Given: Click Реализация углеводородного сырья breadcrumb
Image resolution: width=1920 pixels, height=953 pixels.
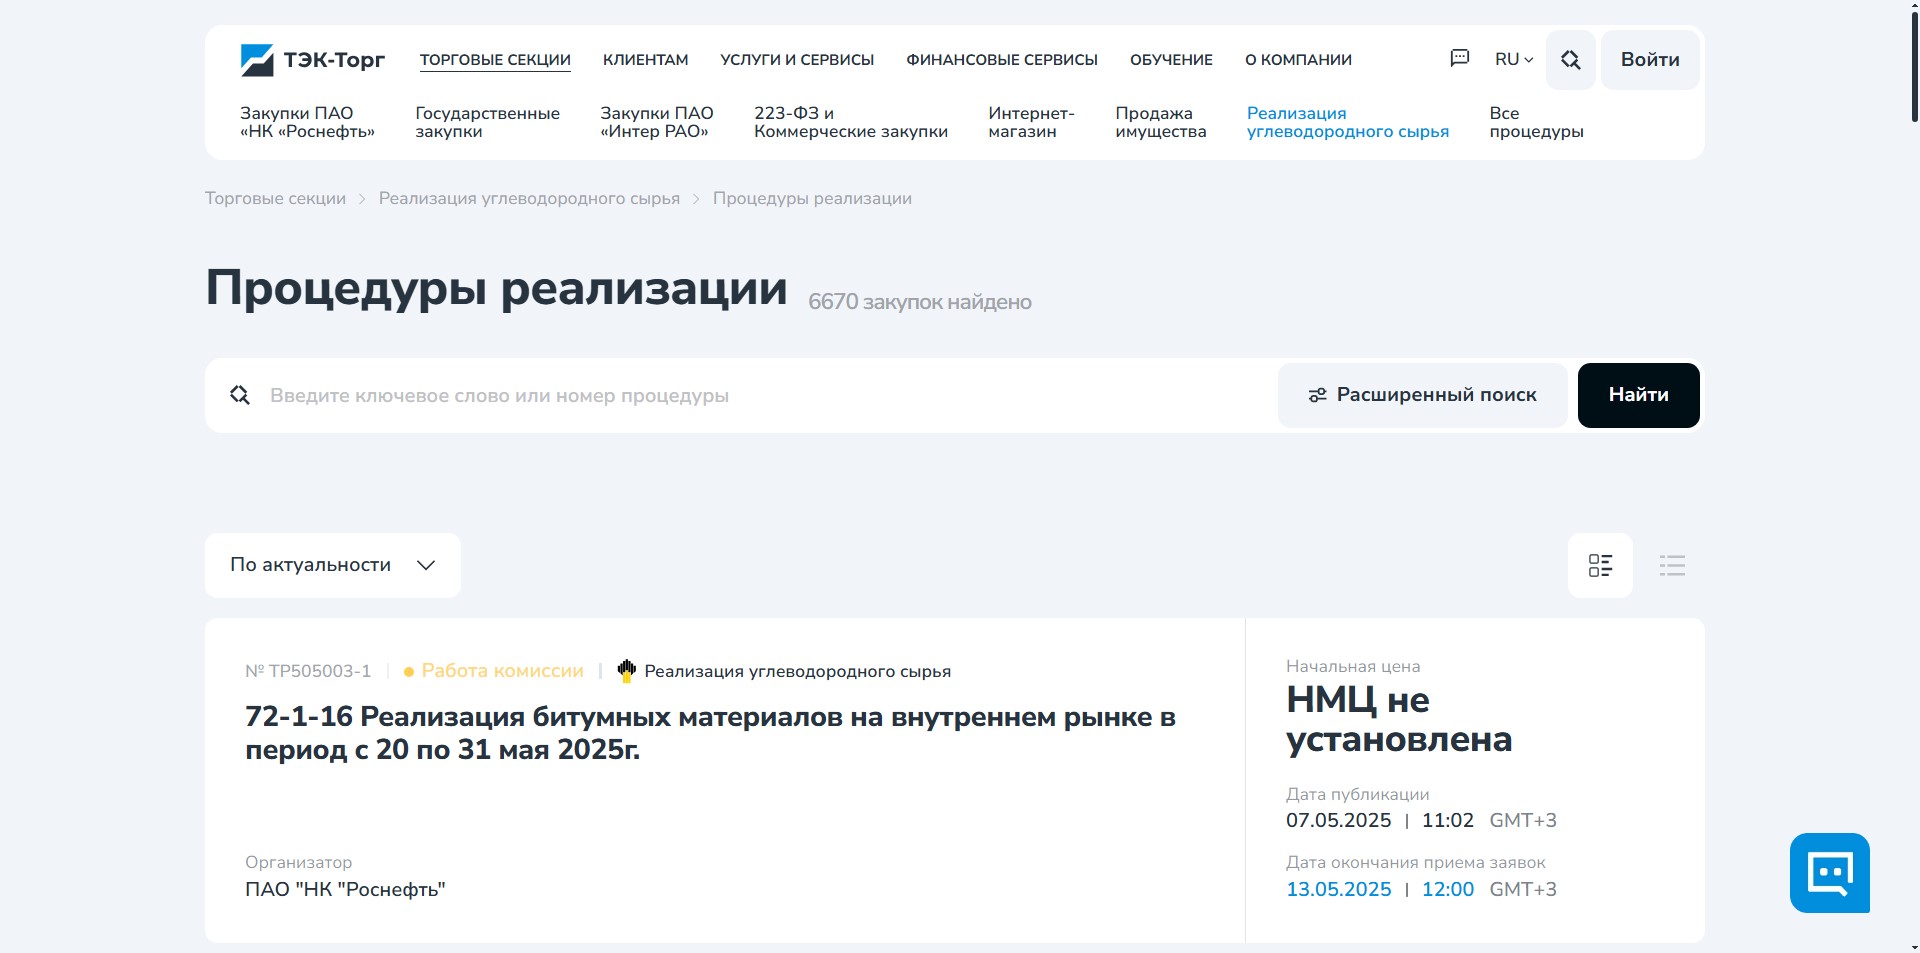Looking at the screenshot, I should click(x=529, y=198).
